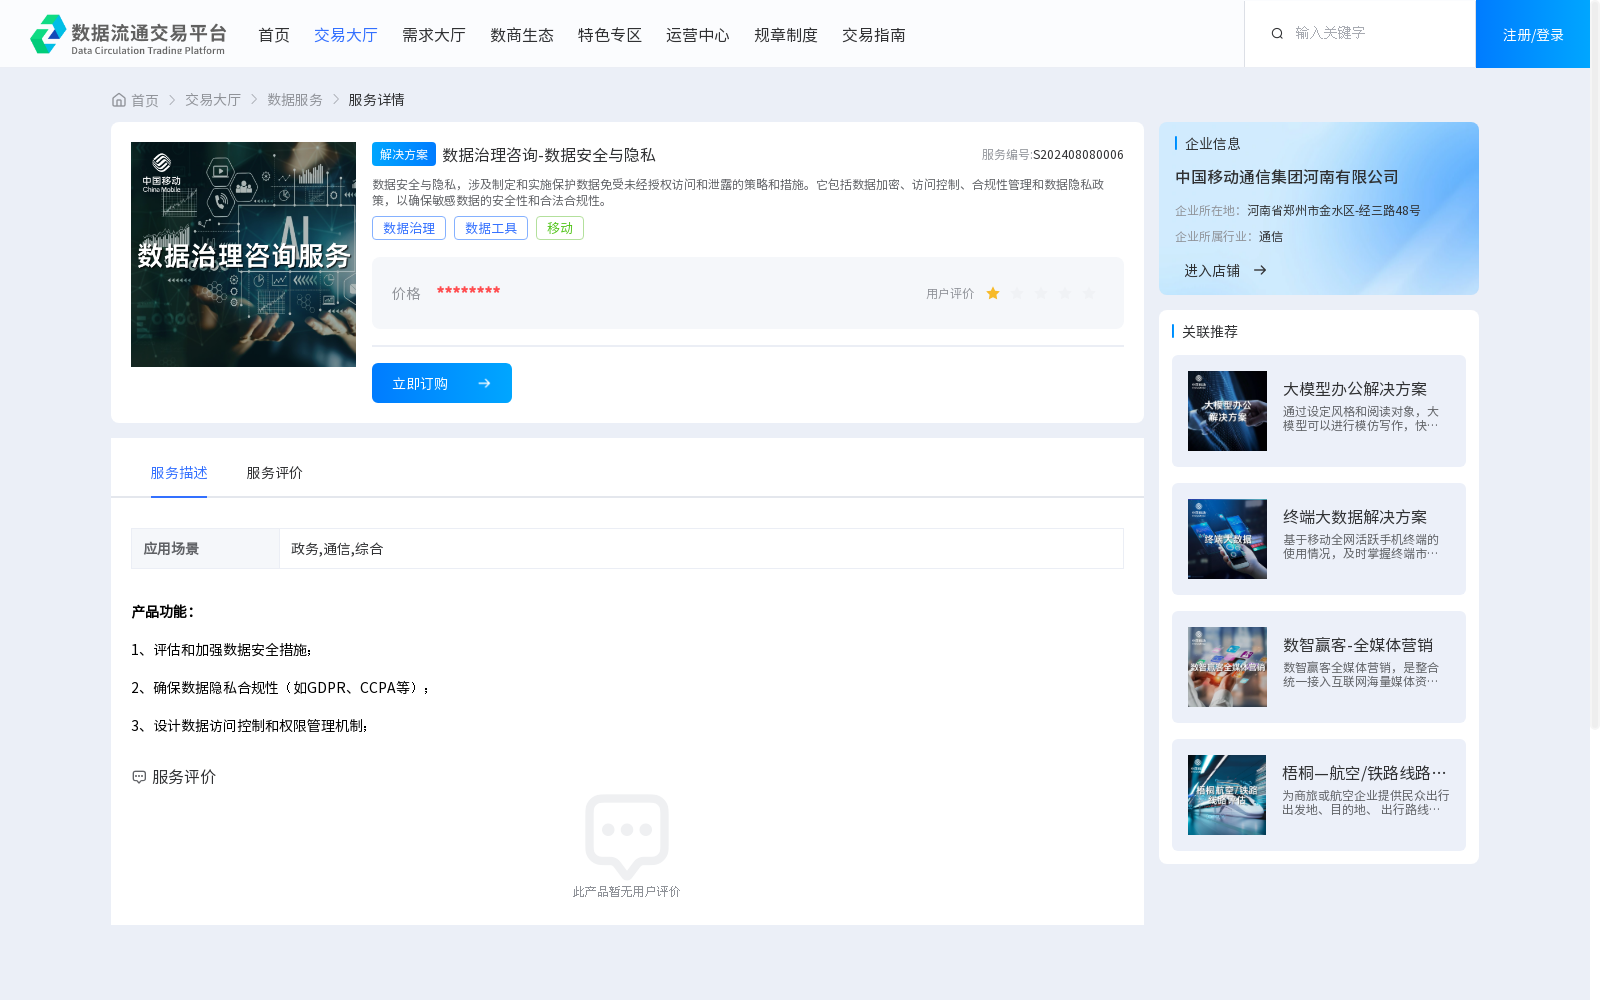Click the arrow next to 进入店铺
Image resolution: width=1600 pixels, height=1000 pixels.
(1260, 270)
